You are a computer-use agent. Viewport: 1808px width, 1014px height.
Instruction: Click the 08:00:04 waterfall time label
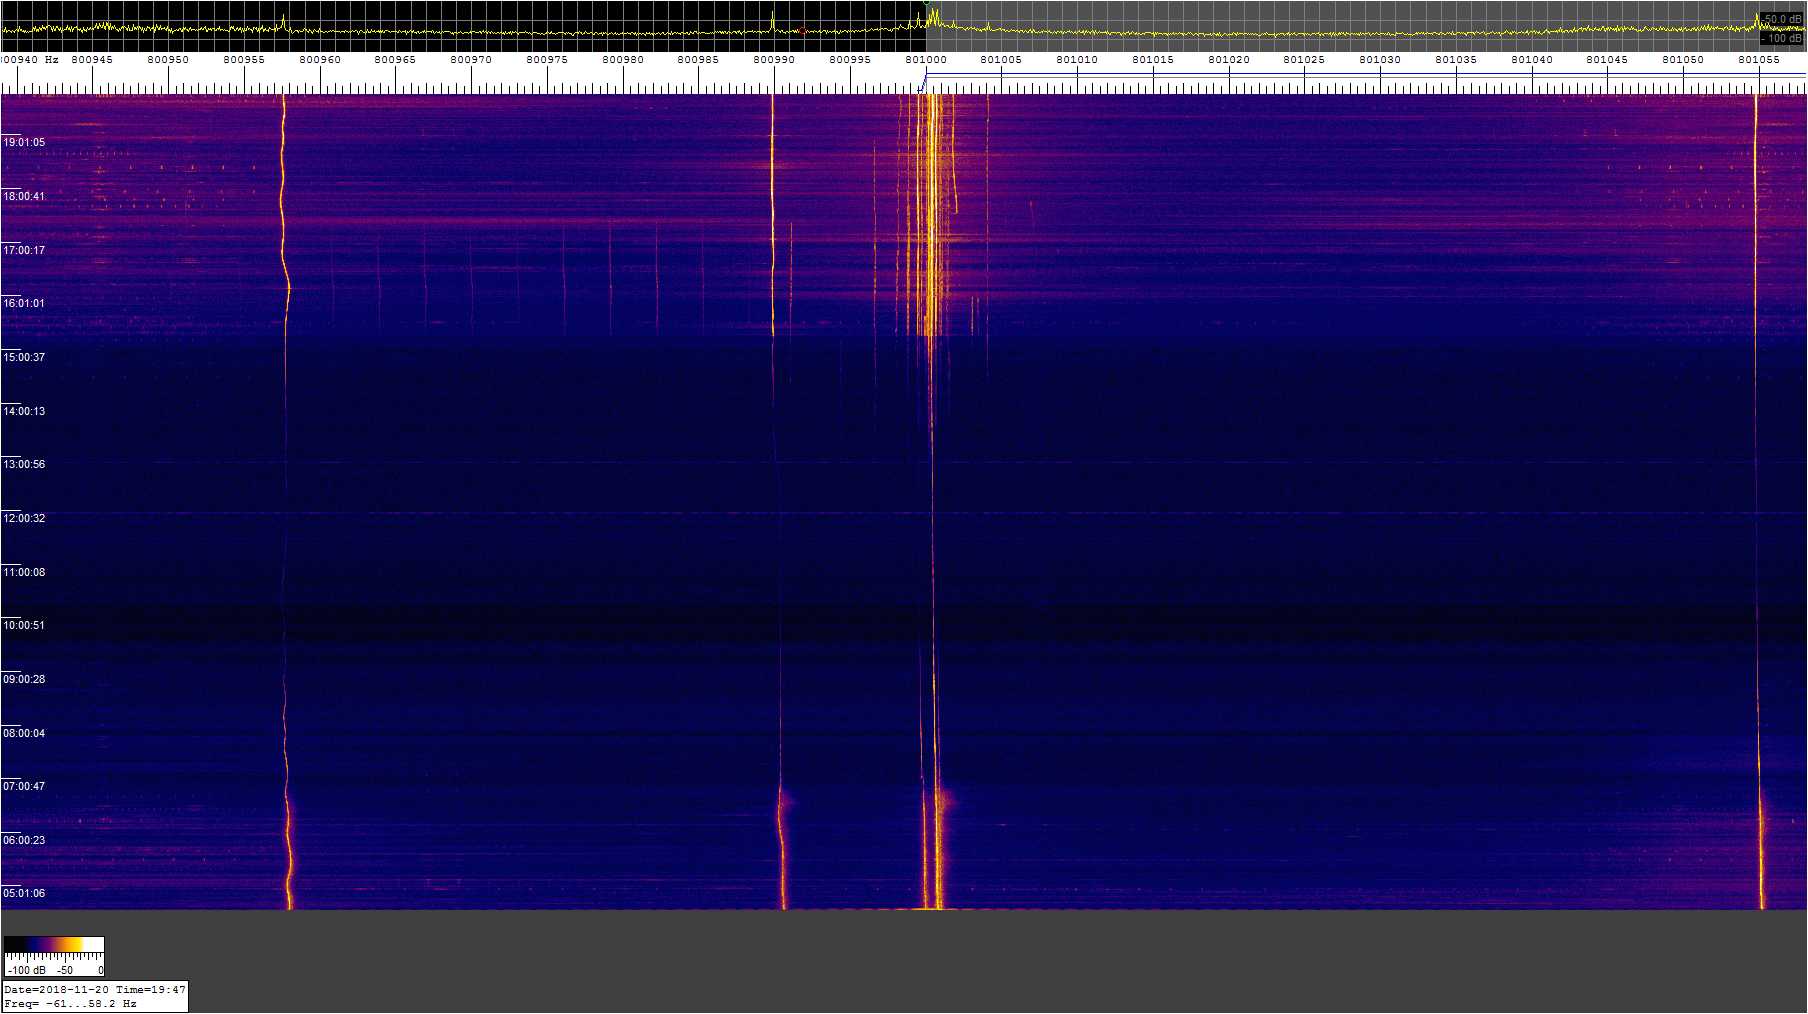coord(24,734)
